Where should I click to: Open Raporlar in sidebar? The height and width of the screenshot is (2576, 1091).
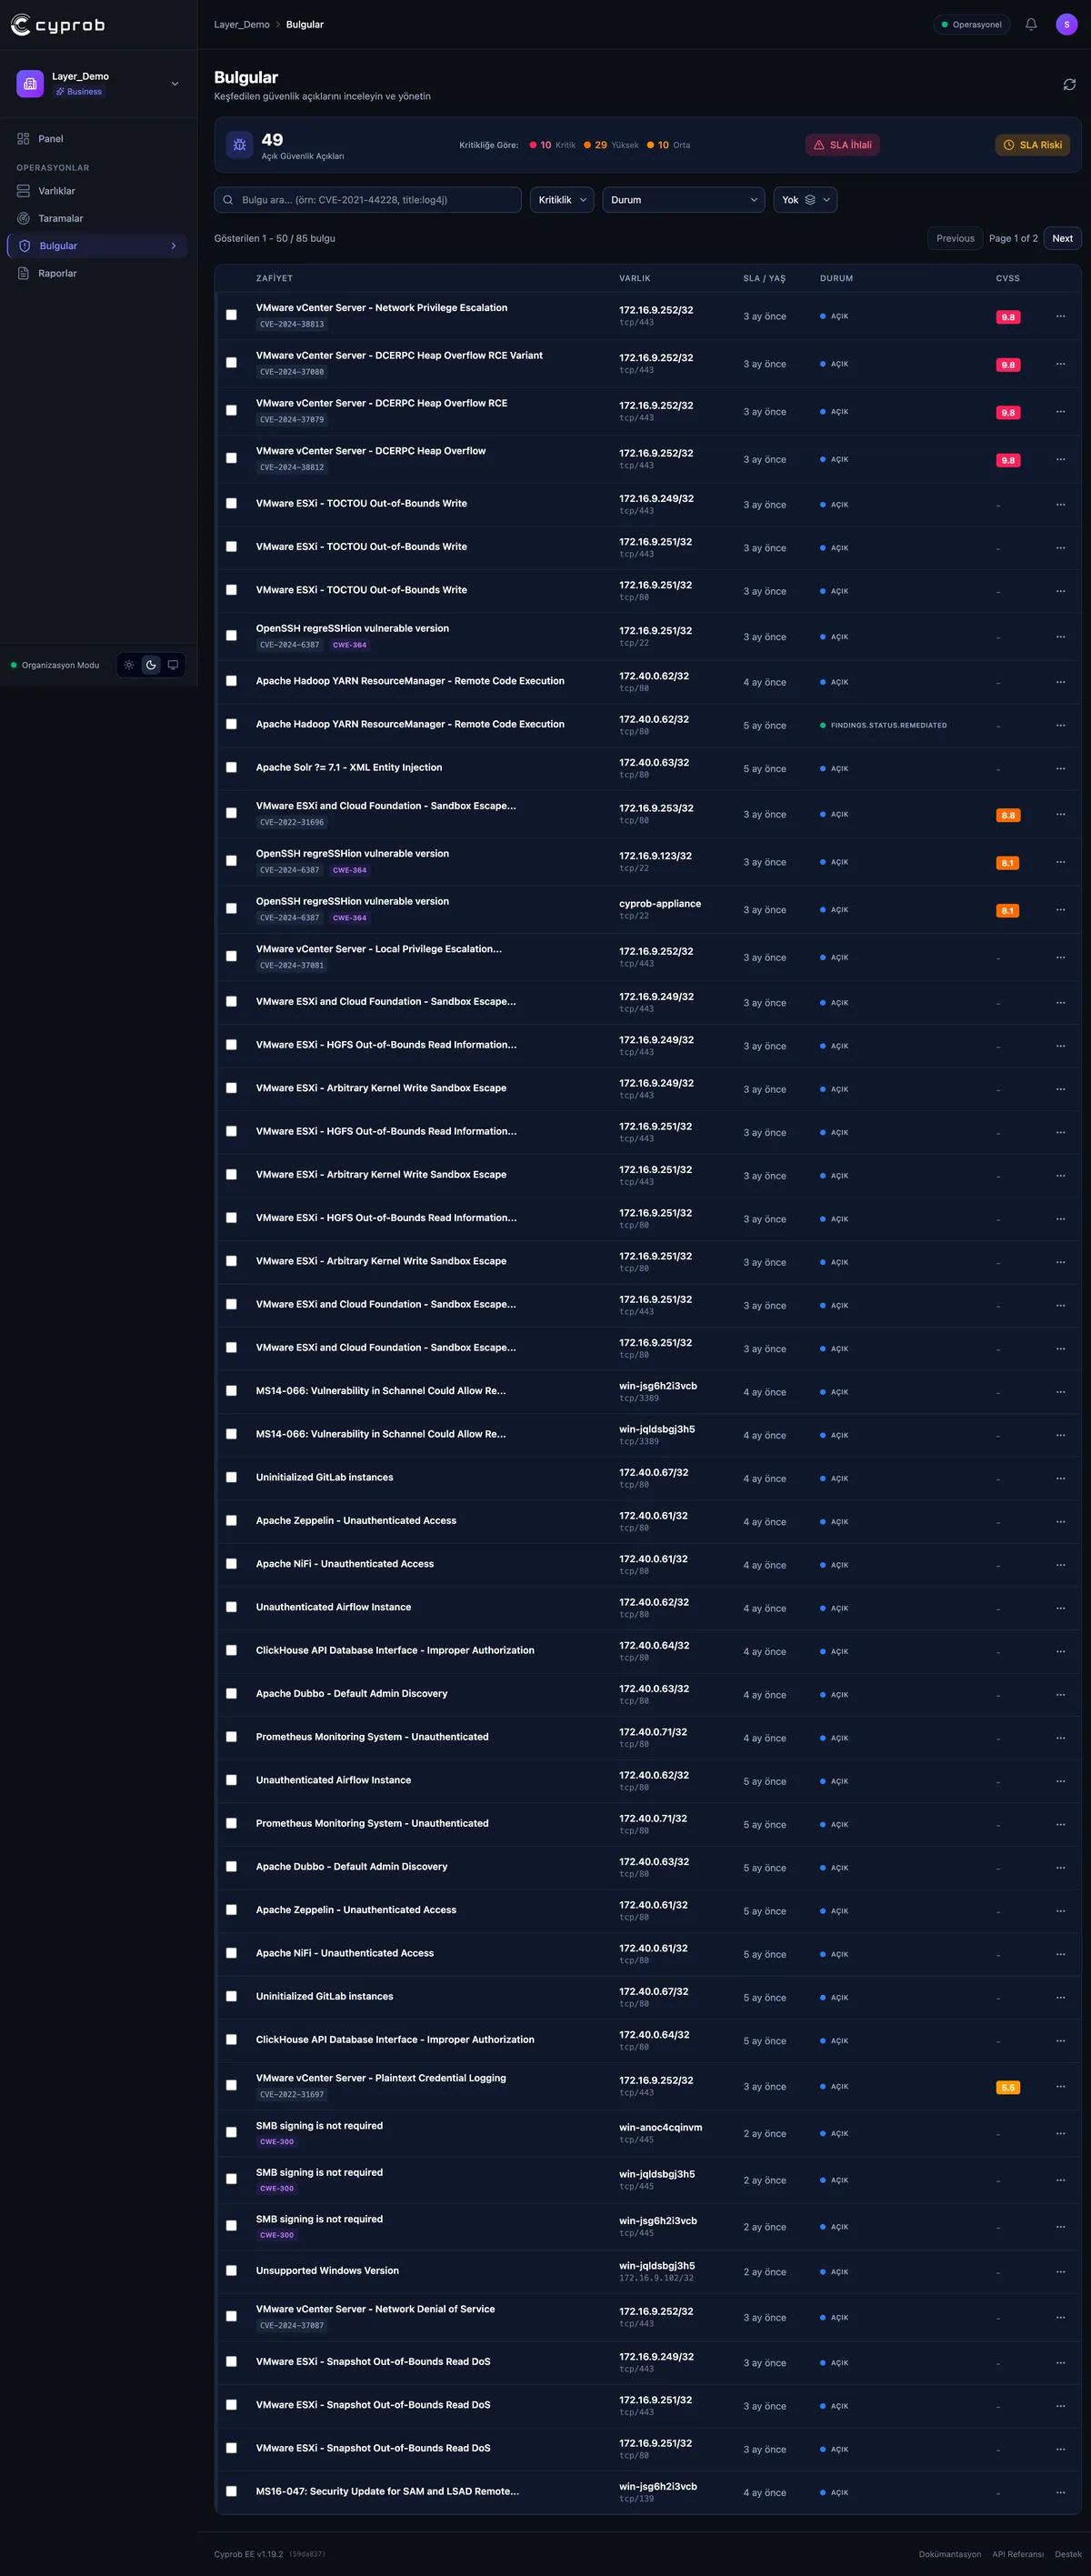[x=98, y=273]
